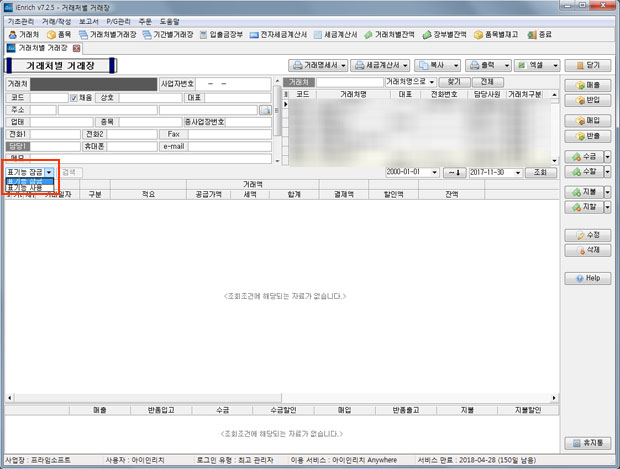
Task: Toggle the 채움 checkbox
Action: [x=73, y=98]
